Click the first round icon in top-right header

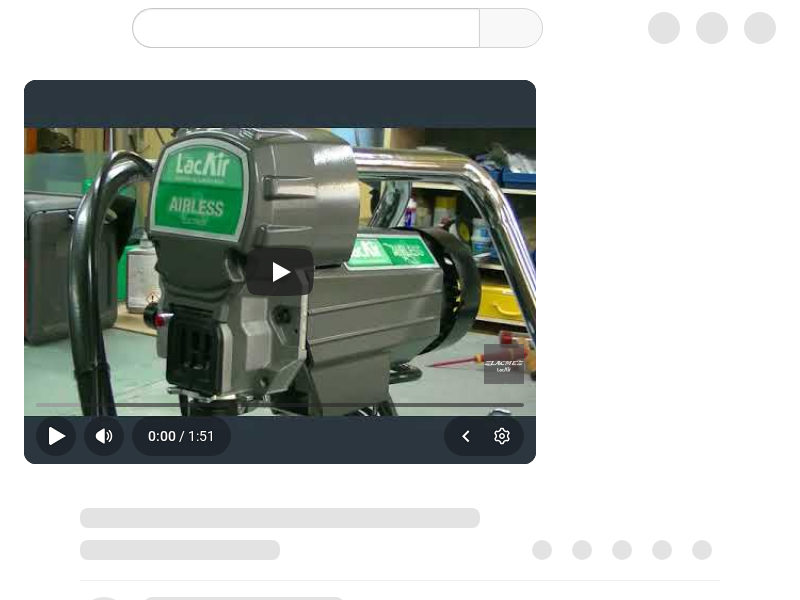[x=664, y=28]
